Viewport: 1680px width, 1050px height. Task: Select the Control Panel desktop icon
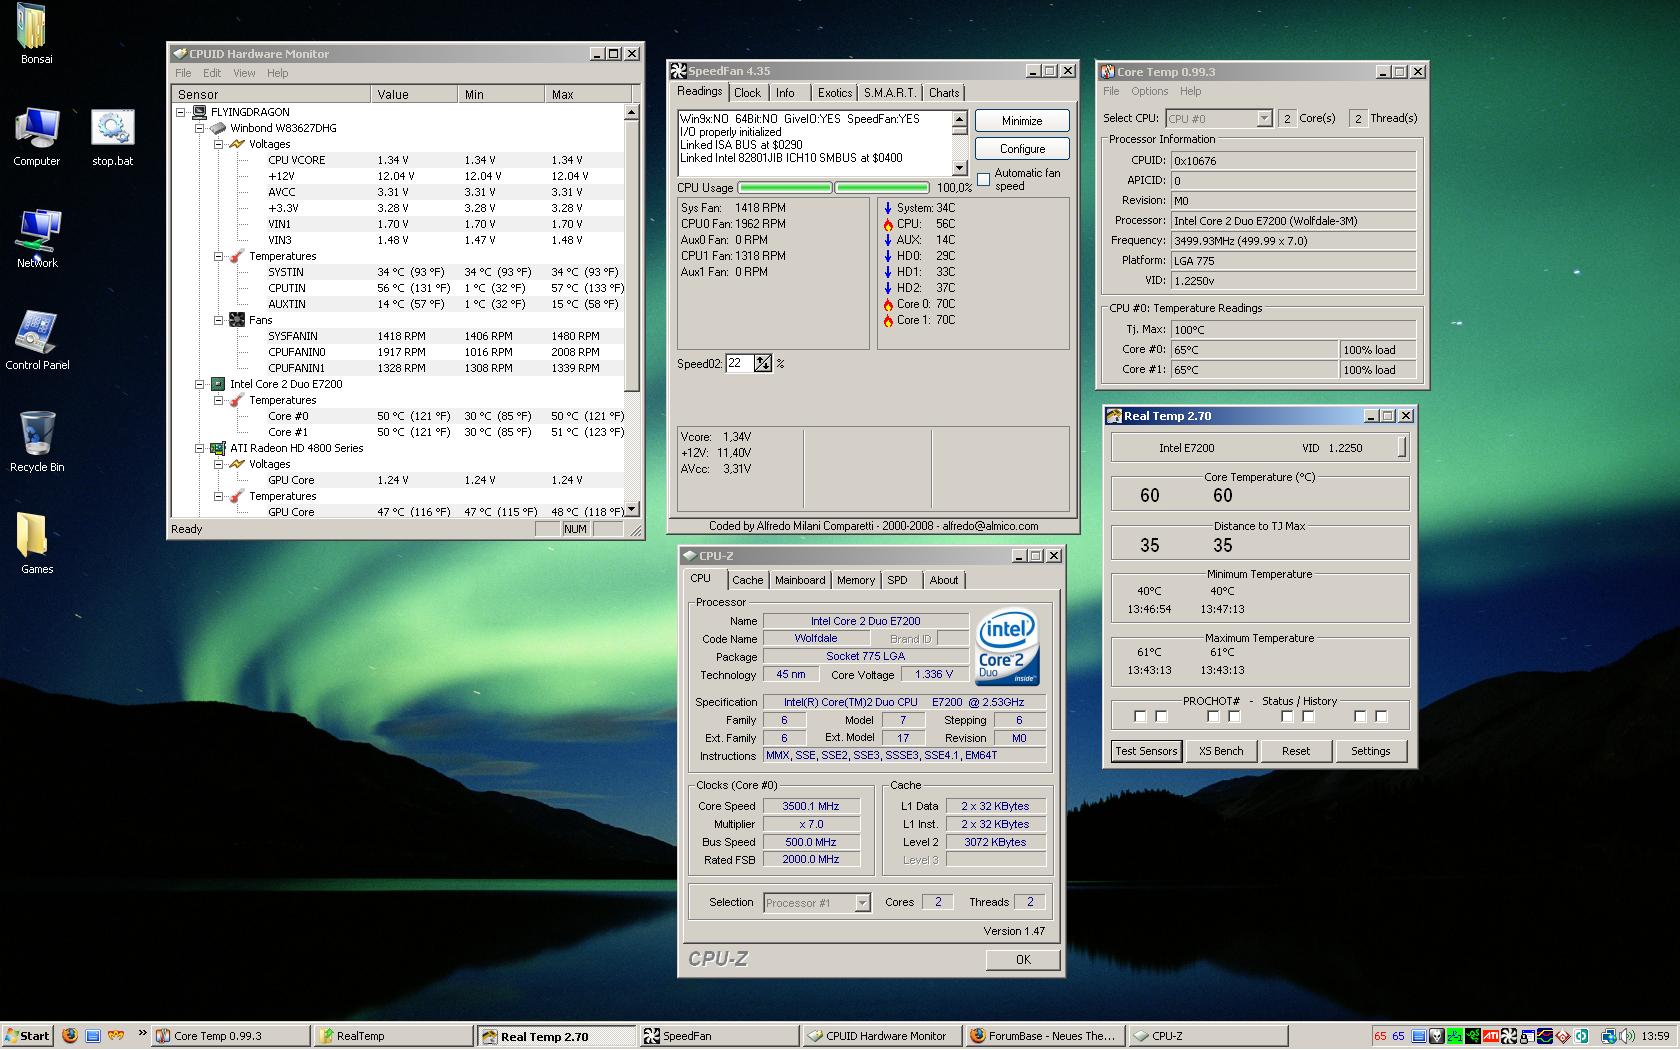(x=37, y=334)
